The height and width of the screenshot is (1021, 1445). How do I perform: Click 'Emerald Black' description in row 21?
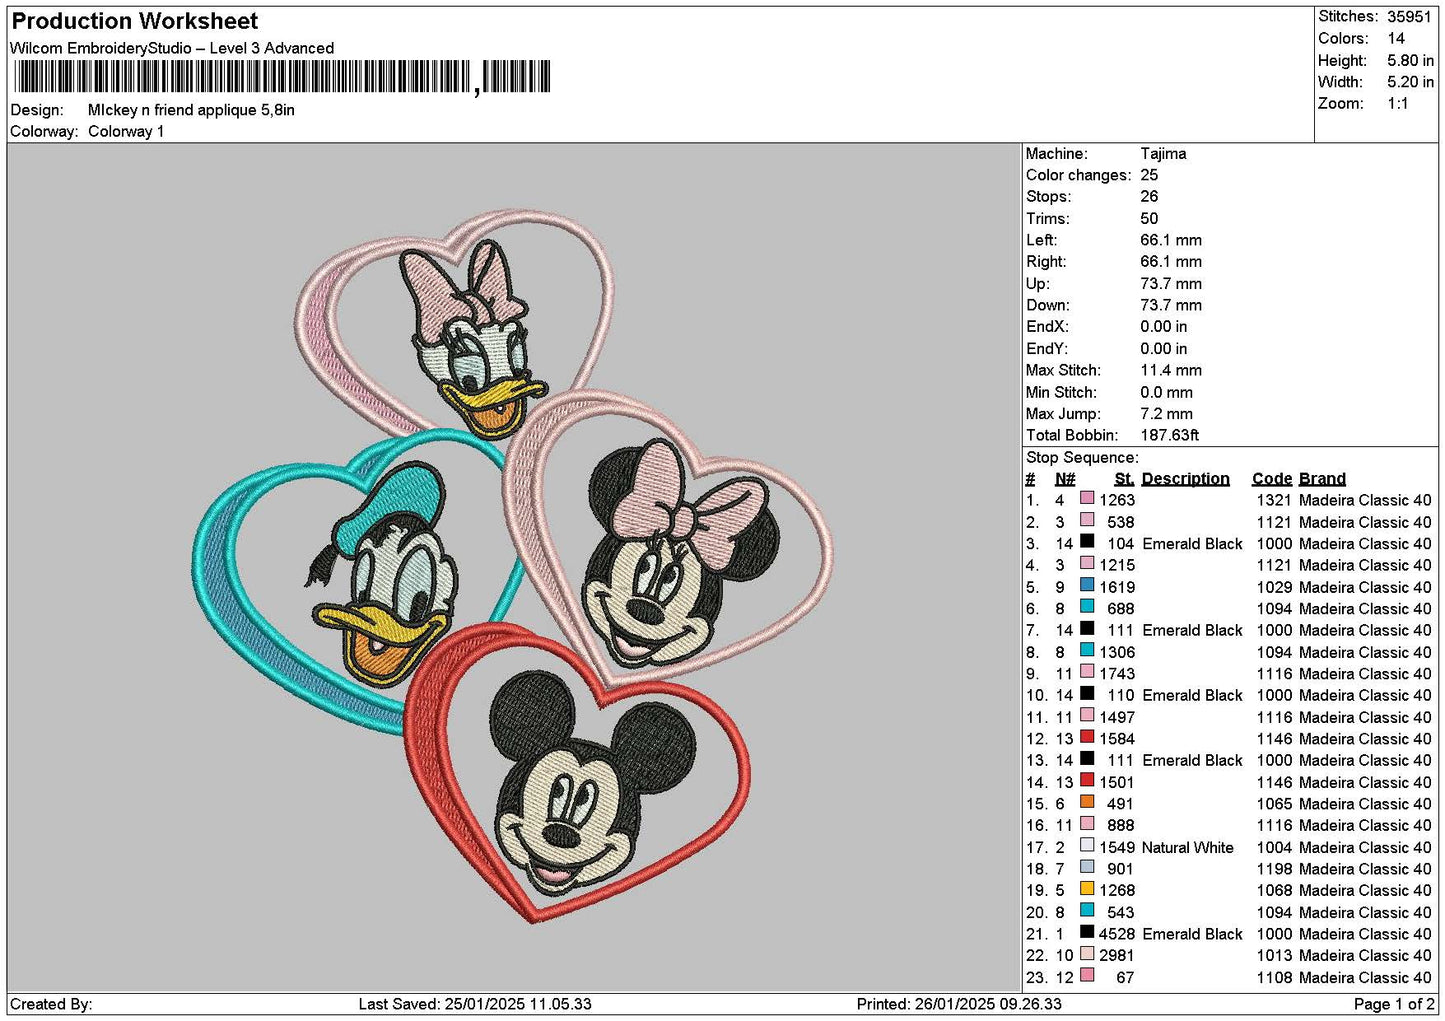(1192, 934)
